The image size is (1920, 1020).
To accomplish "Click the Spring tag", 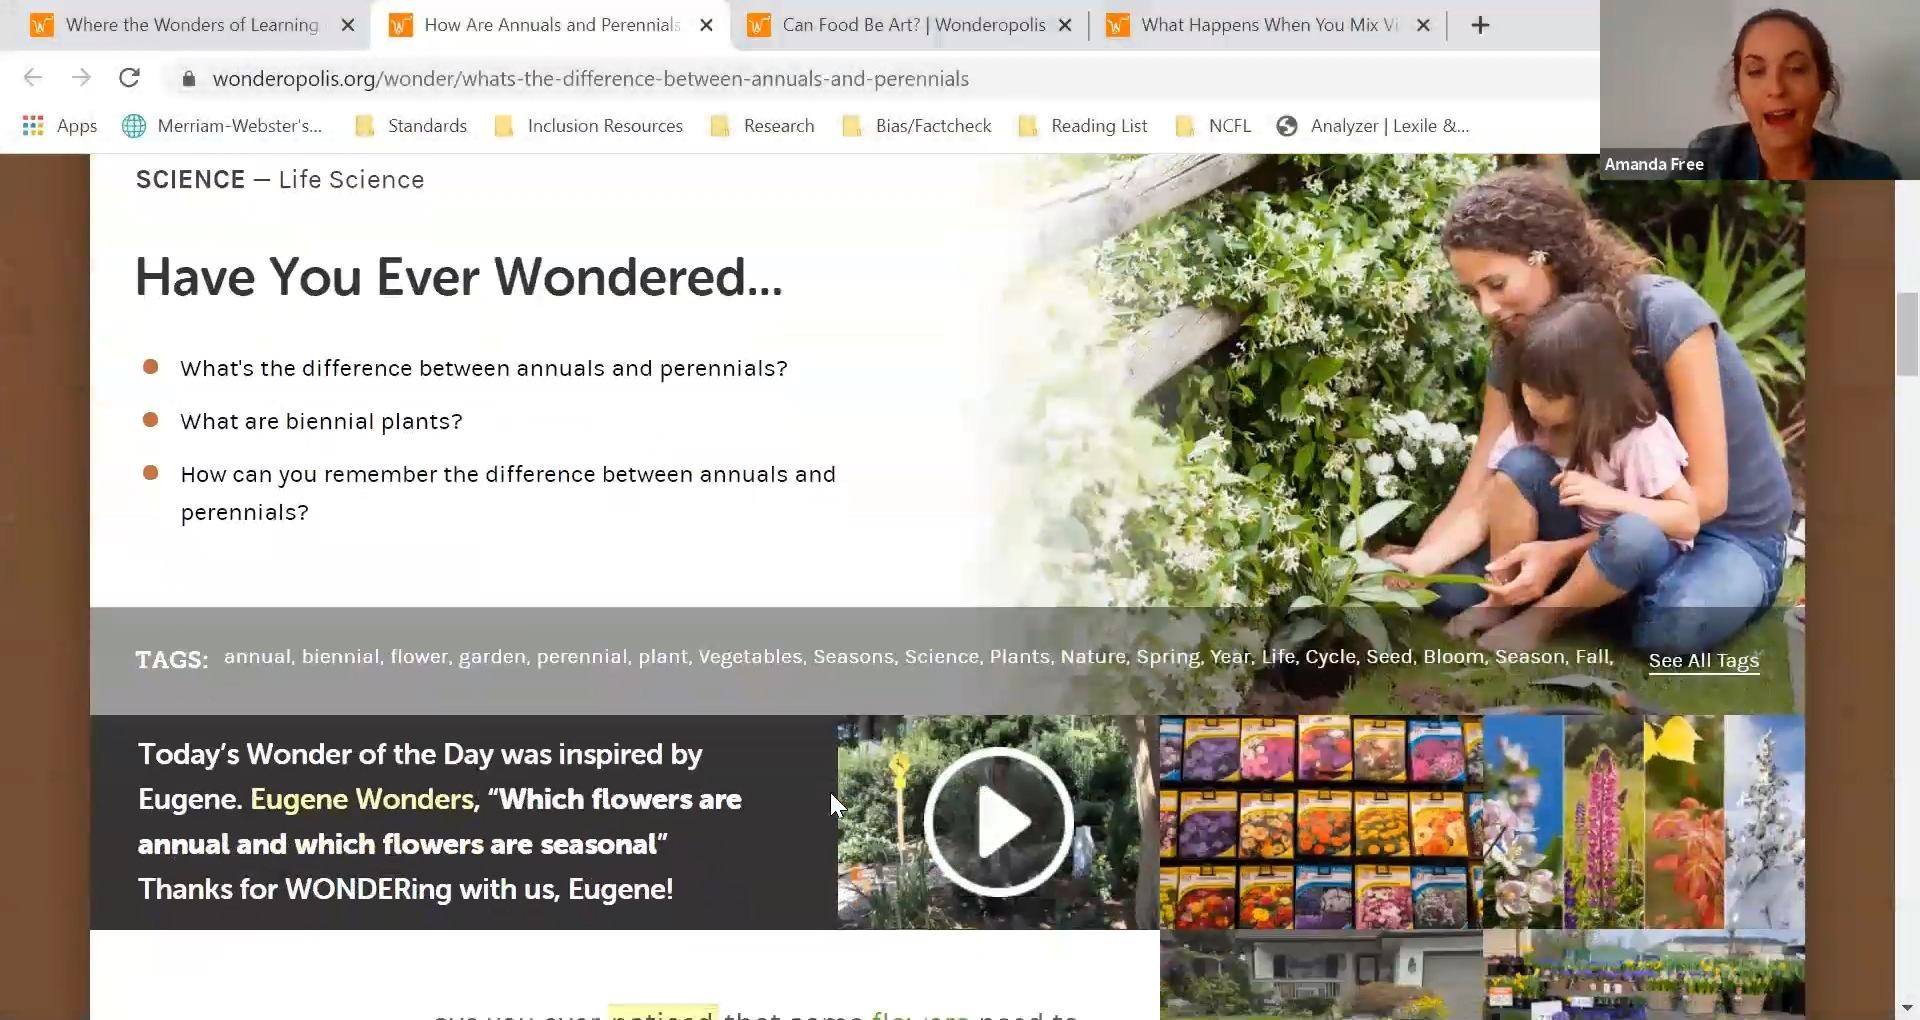I will 1167,657.
